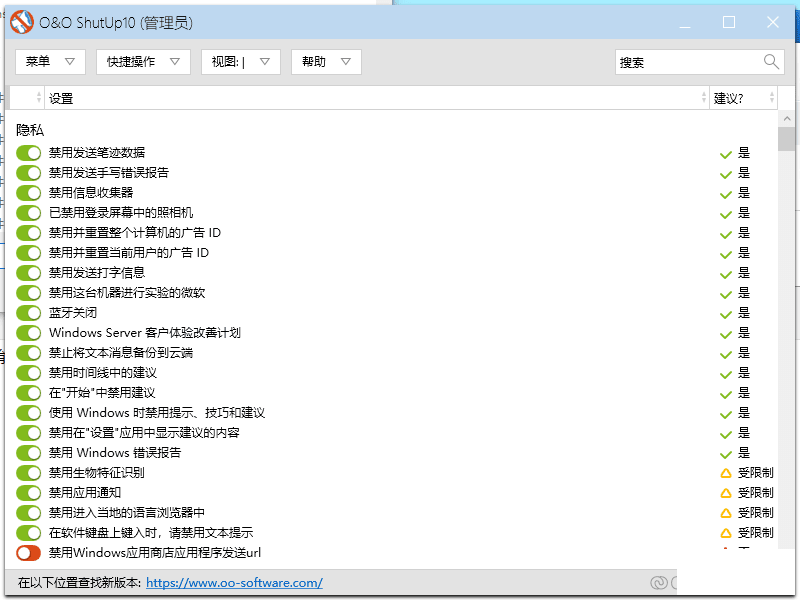Click the green checkmark beside 禁用信息收集器
This screenshot has height=600, width=800.
click(x=726, y=194)
